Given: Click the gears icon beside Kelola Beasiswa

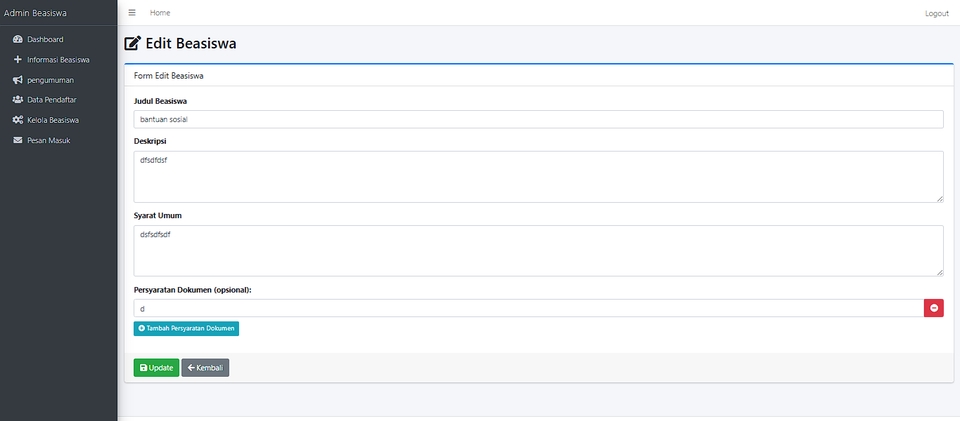Looking at the screenshot, I should click(17, 120).
